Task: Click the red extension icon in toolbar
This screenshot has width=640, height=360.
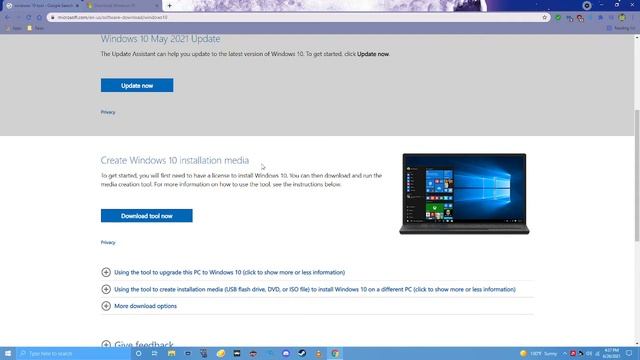Action: 580,18
